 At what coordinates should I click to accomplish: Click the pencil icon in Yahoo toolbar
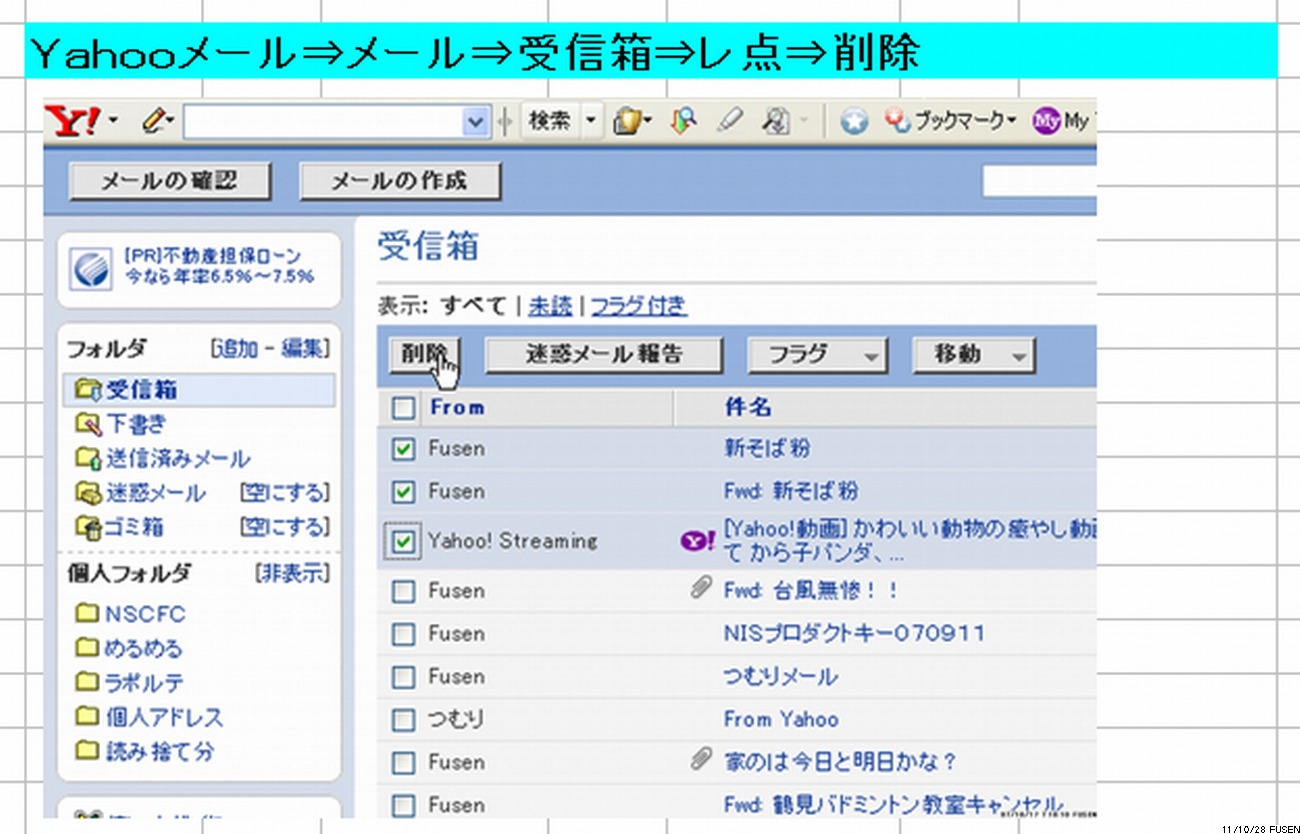click(x=152, y=121)
